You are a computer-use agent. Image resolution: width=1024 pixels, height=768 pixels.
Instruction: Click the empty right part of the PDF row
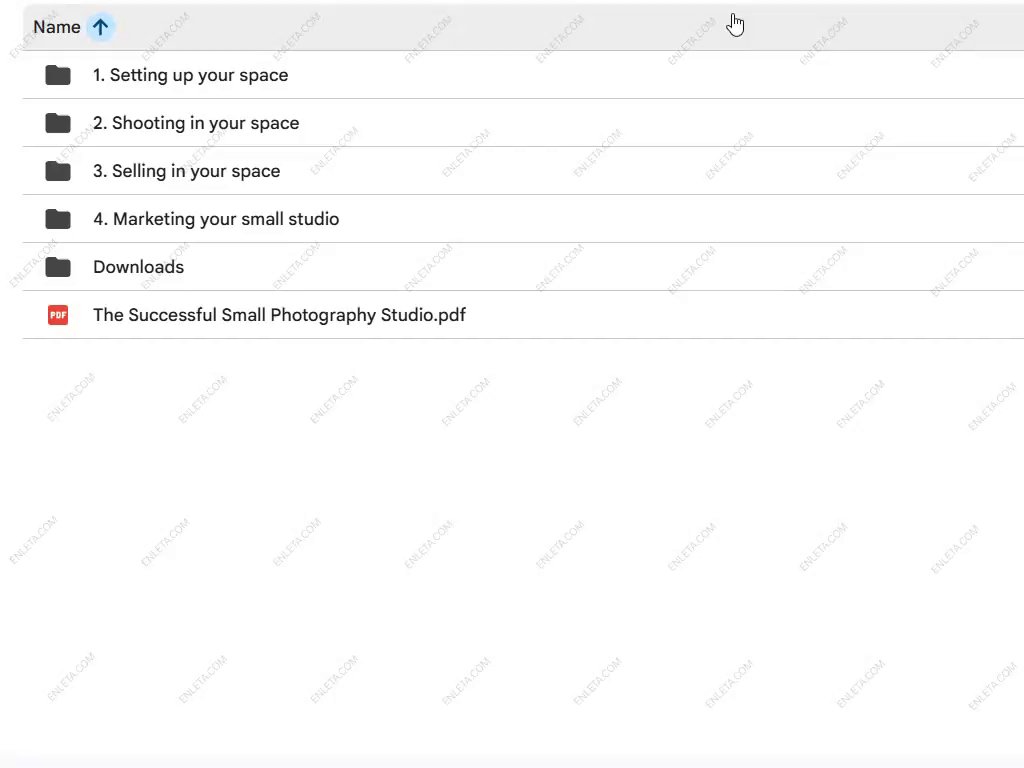750,315
